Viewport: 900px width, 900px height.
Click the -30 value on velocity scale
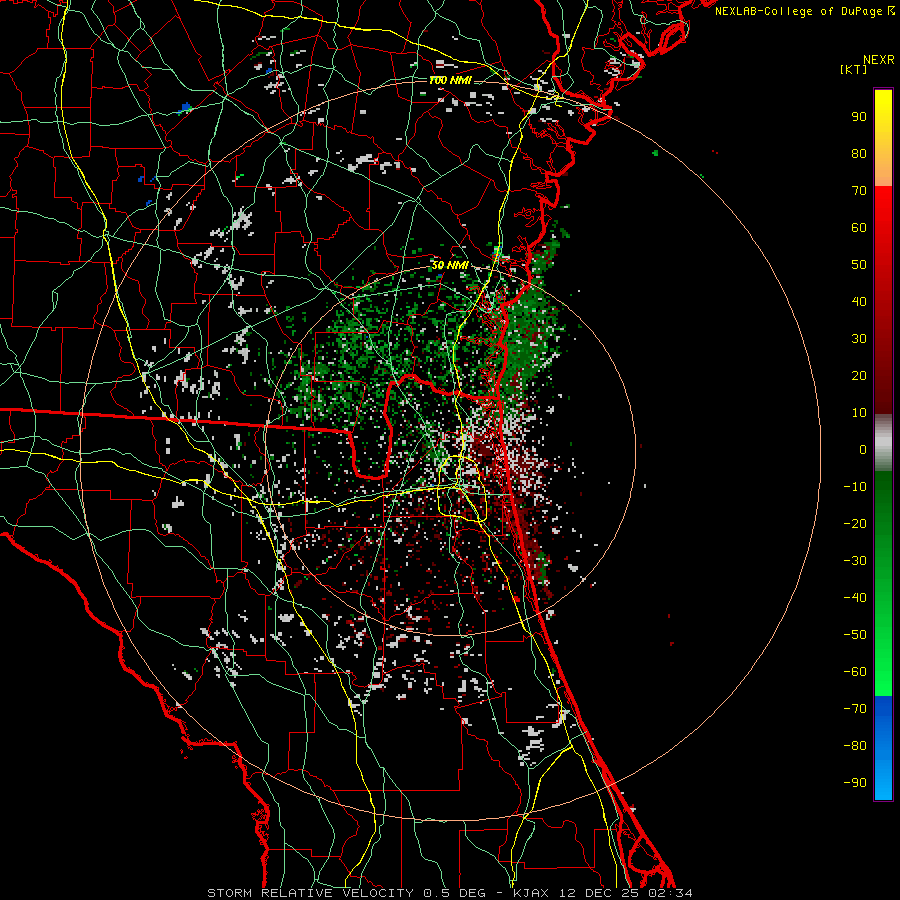click(x=855, y=561)
